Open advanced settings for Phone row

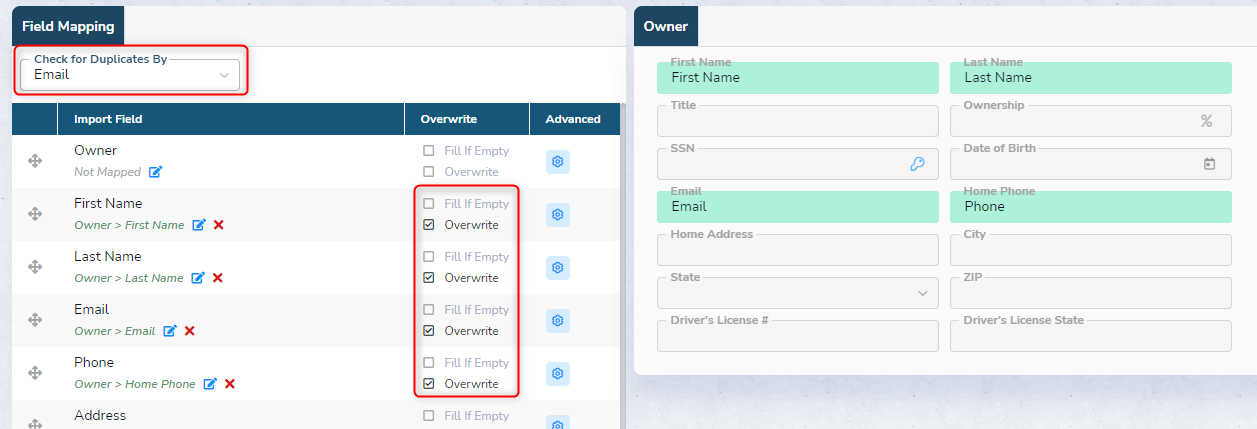pyautogui.click(x=558, y=374)
